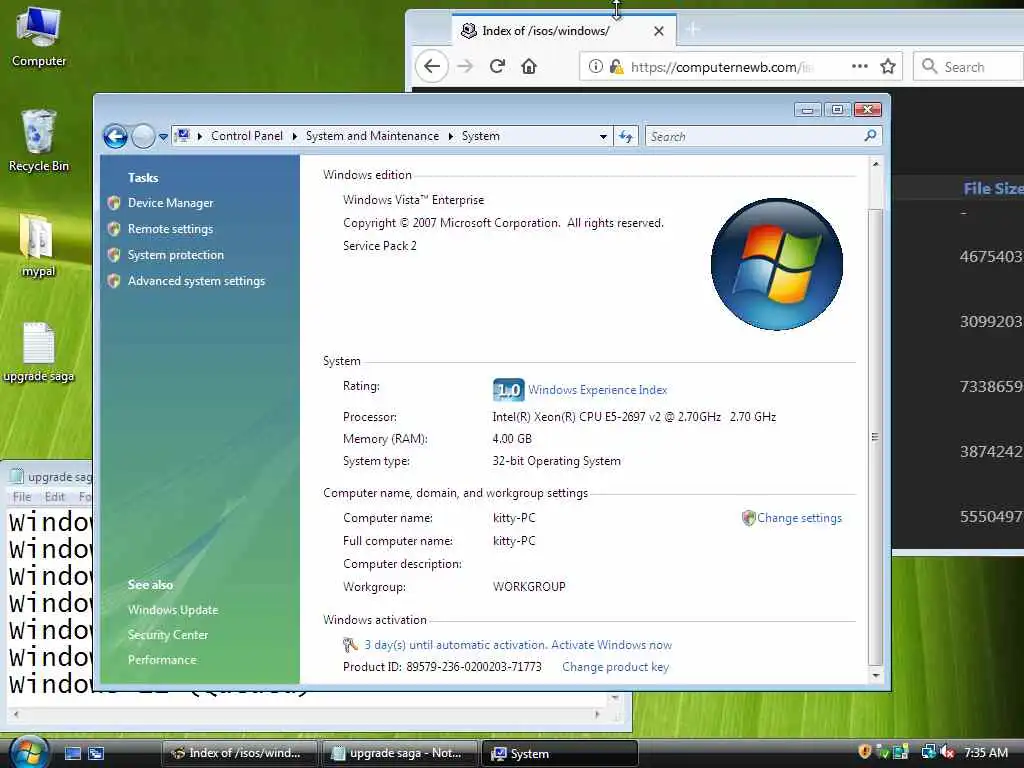Click Change product key link

tap(615, 667)
